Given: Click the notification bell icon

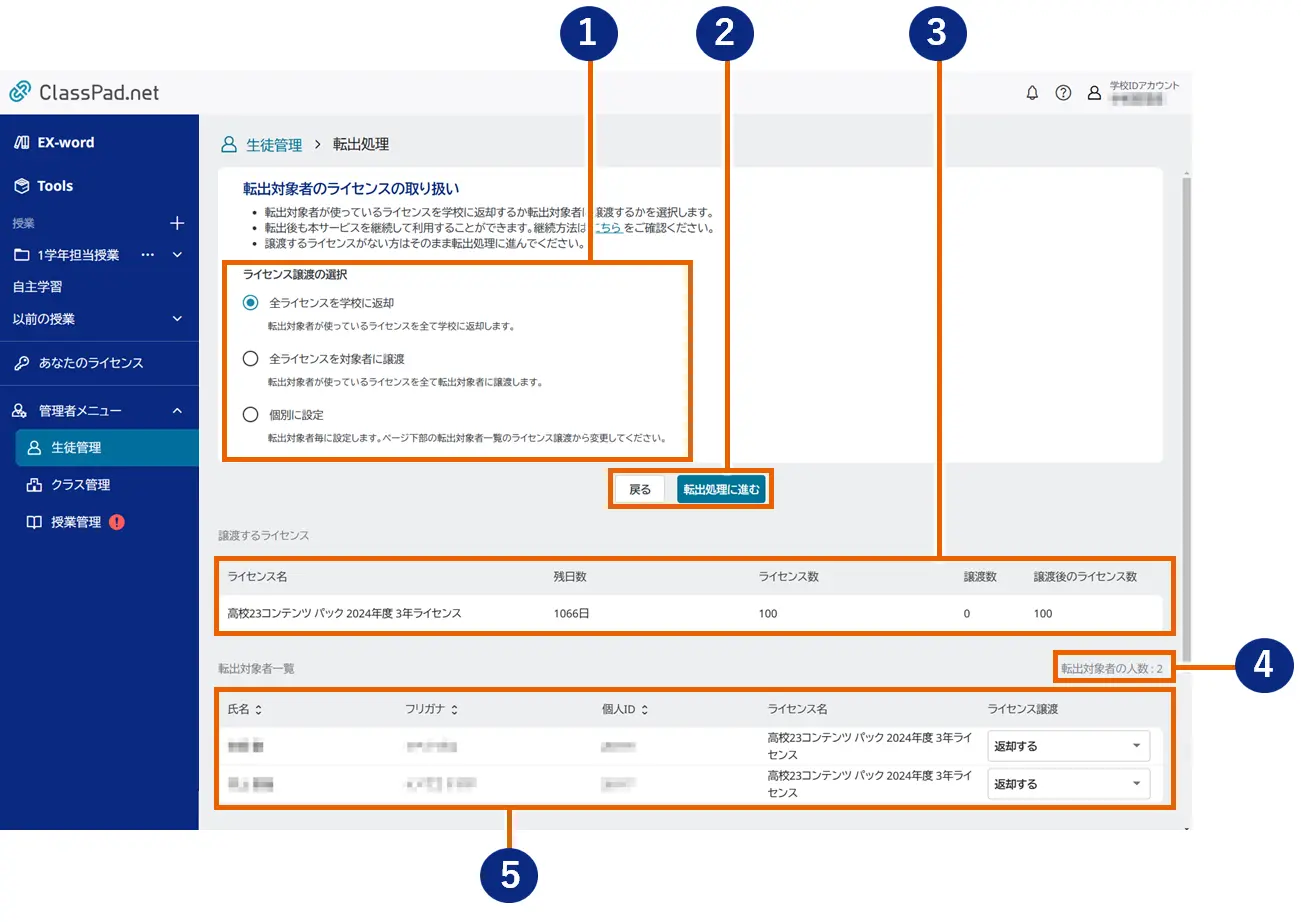Looking at the screenshot, I should tap(1032, 93).
